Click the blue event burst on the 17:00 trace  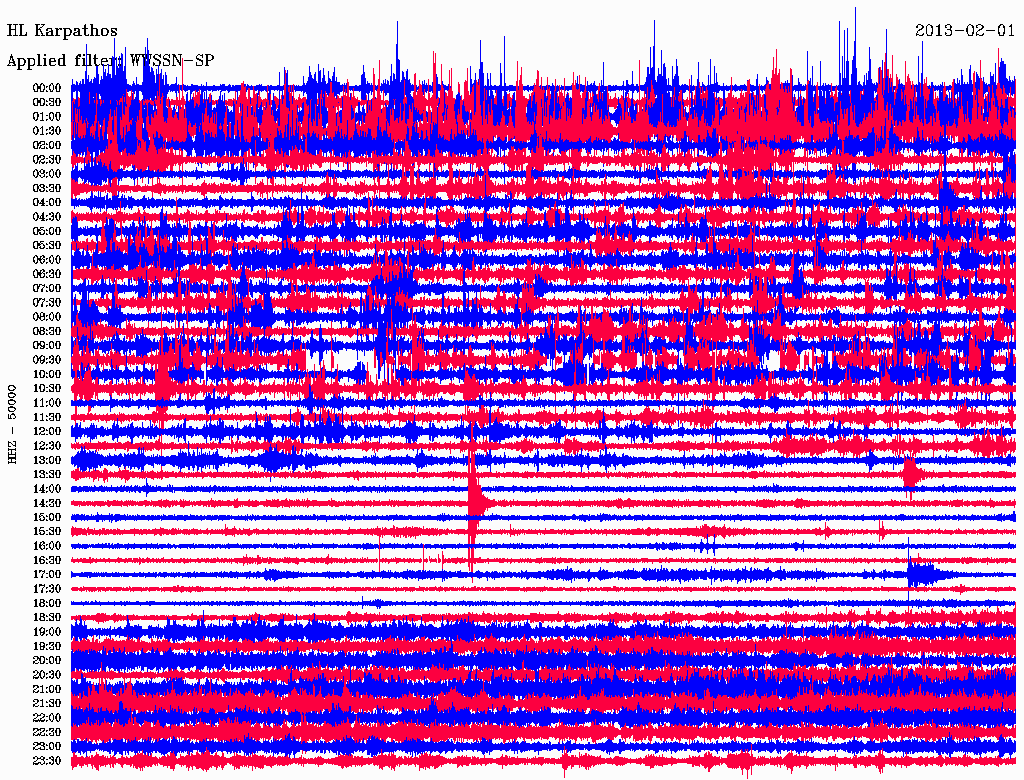pos(922,574)
